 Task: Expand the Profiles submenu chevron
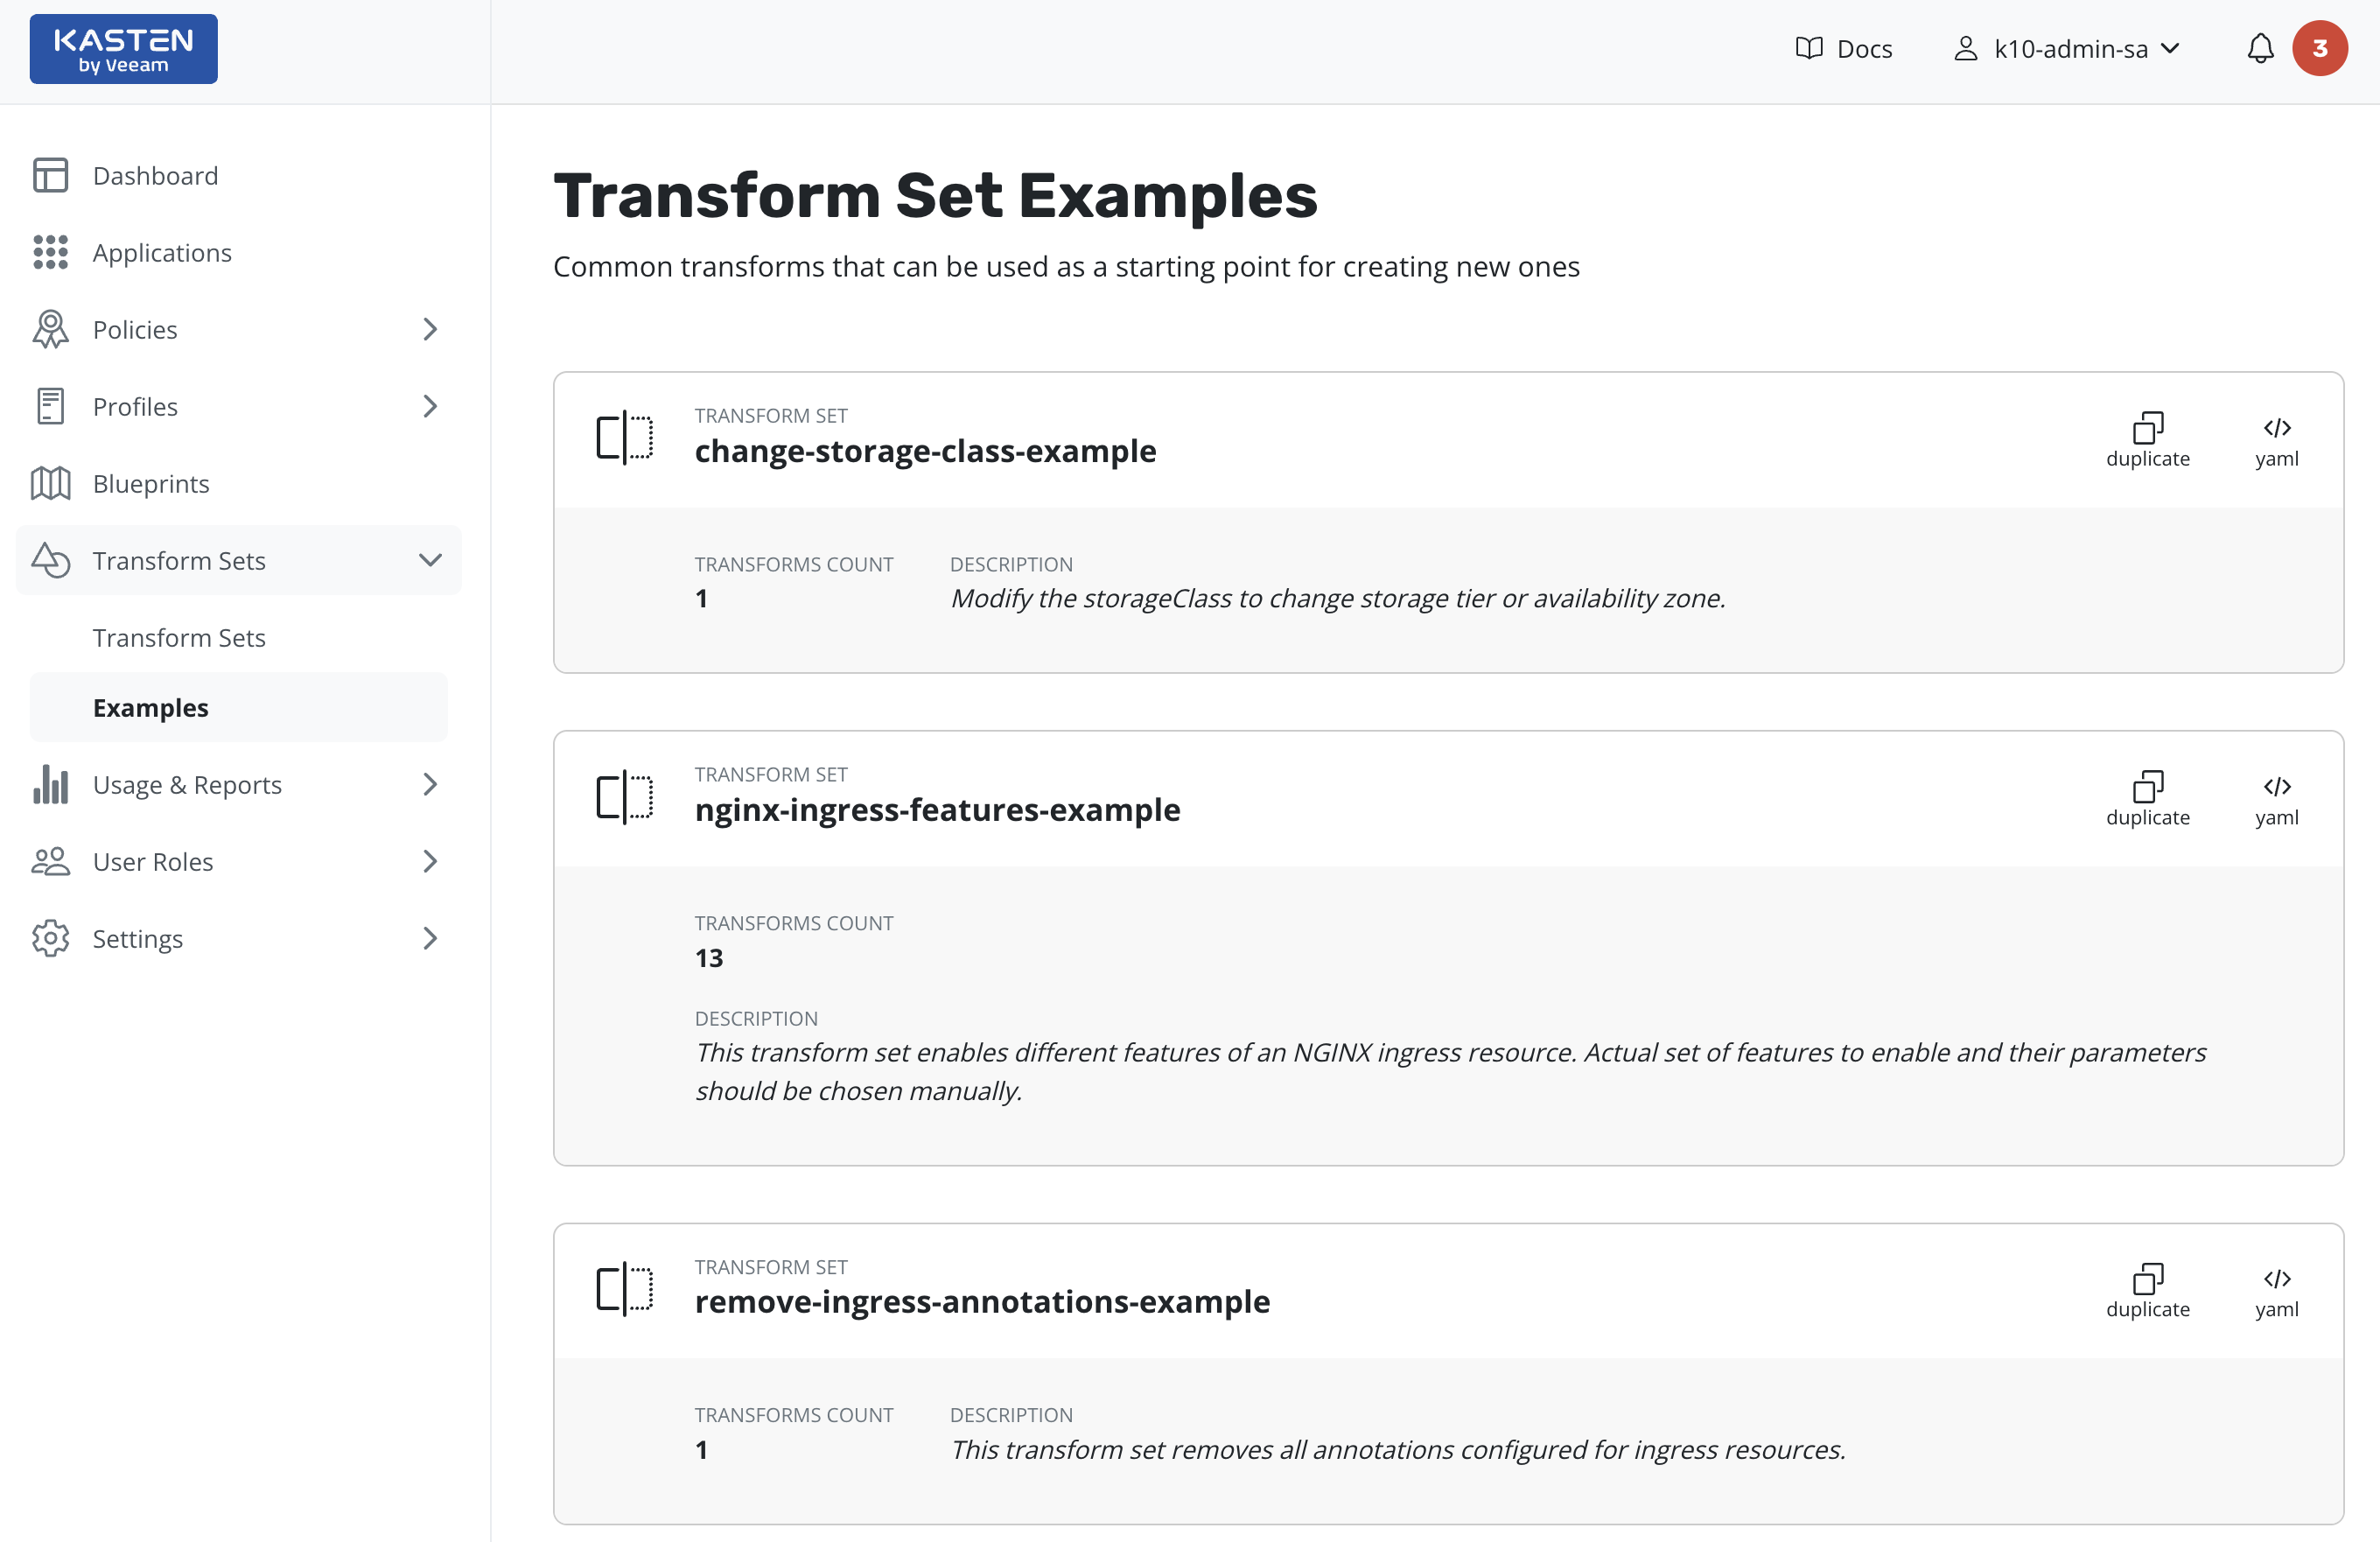tap(430, 407)
